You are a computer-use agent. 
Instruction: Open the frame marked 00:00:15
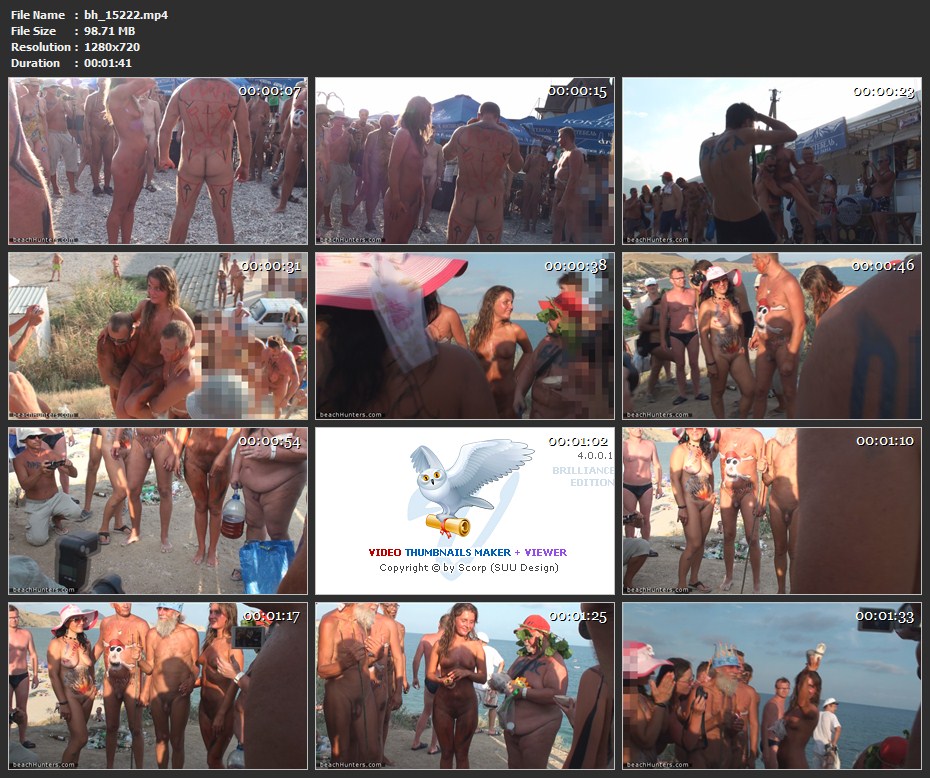click(x=465, y=161)
